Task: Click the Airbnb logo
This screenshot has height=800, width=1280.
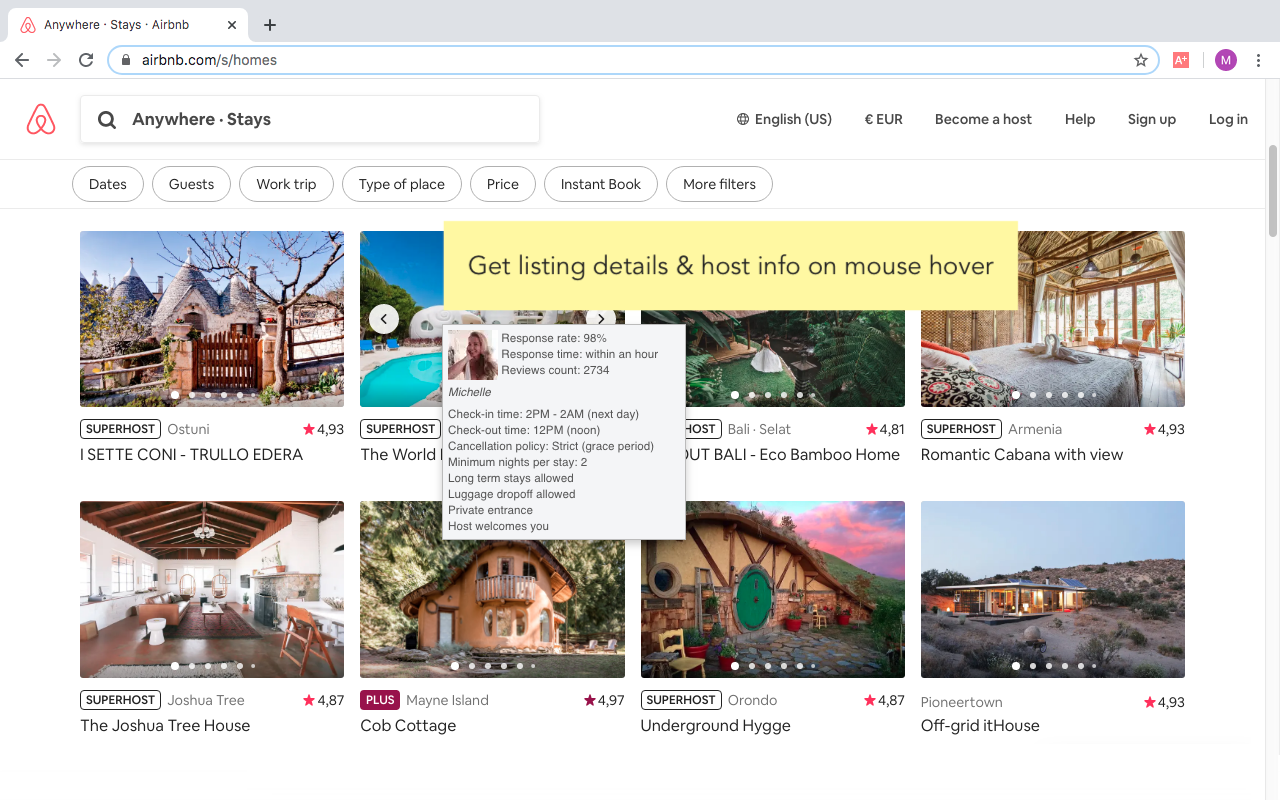Action: point(40,118)
